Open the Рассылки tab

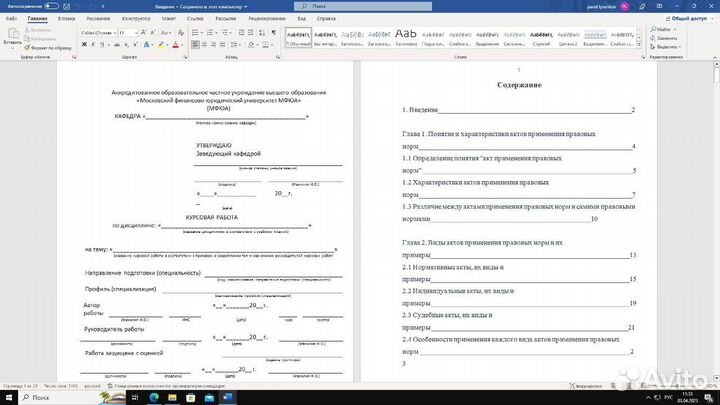225,19
